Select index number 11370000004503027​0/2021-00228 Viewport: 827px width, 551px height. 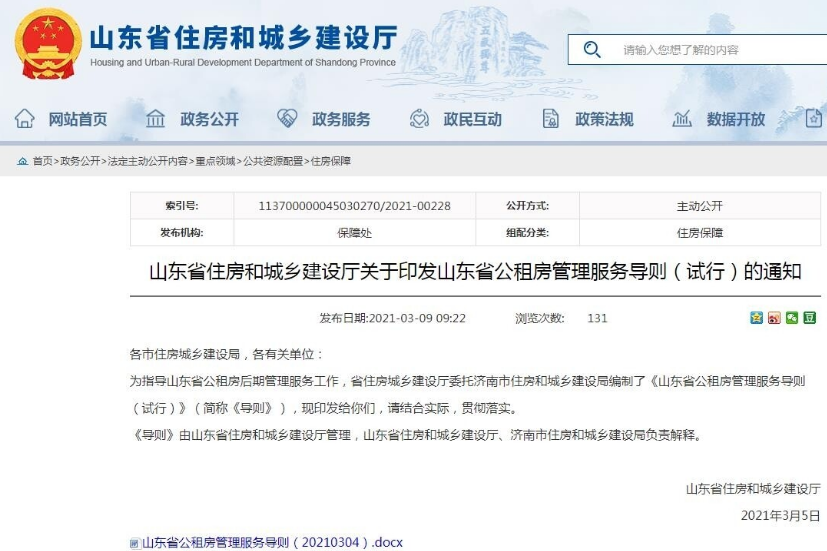(x=354, y=206)
